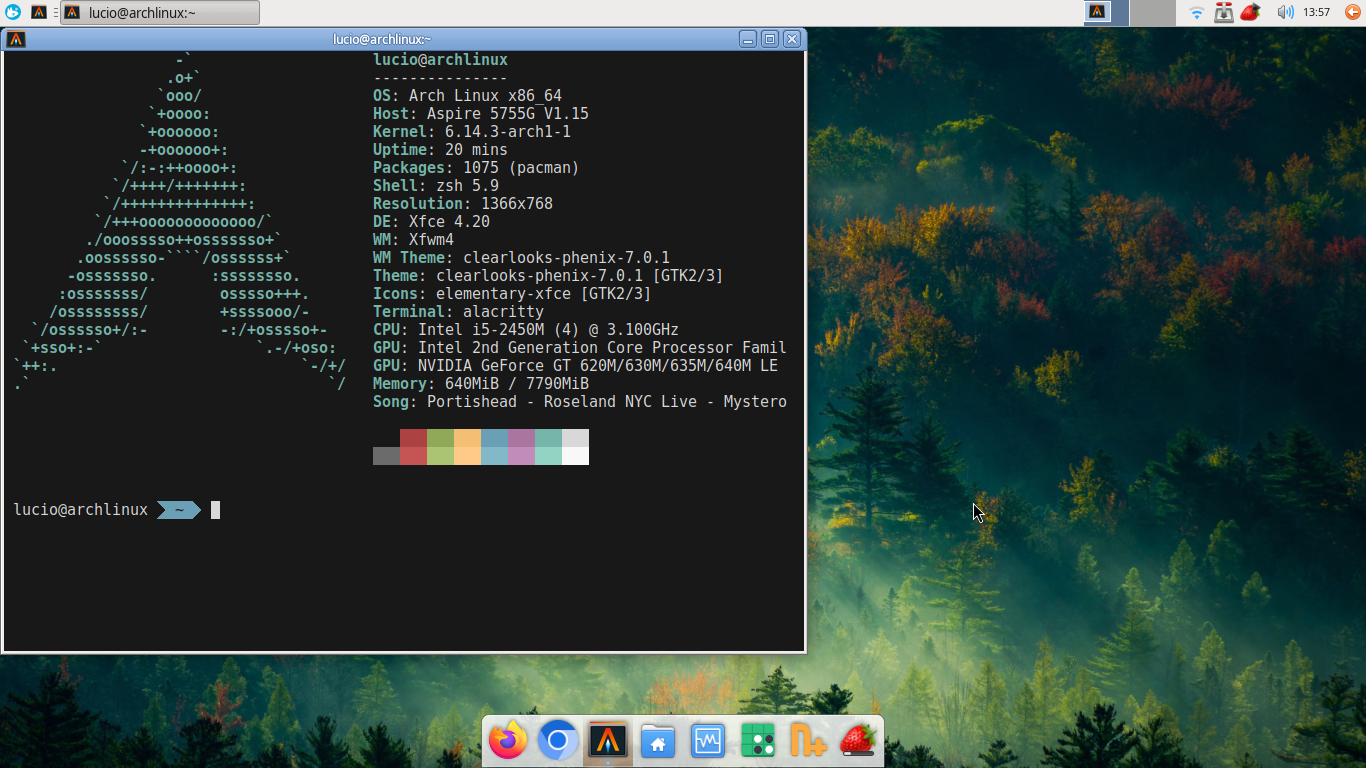
Task: Click the blue '~' directory prompt segment
Action: point(179,510)
